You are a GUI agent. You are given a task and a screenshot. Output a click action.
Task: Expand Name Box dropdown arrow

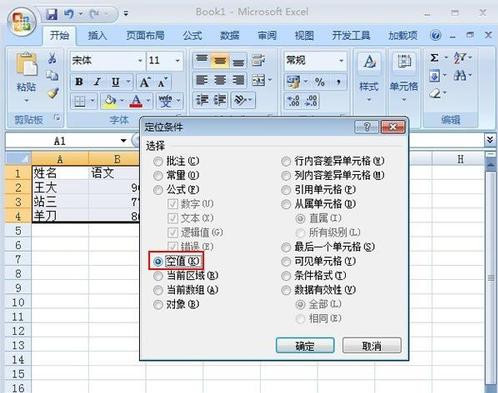tap(123, 141)
